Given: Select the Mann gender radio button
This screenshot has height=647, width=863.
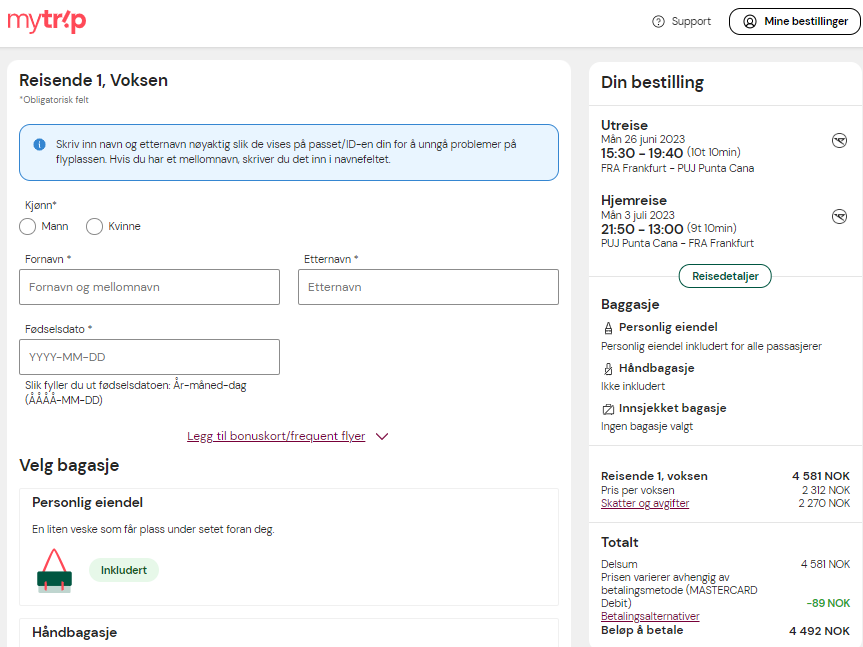Looking at the screenshot, I should (x=28, y=227).
